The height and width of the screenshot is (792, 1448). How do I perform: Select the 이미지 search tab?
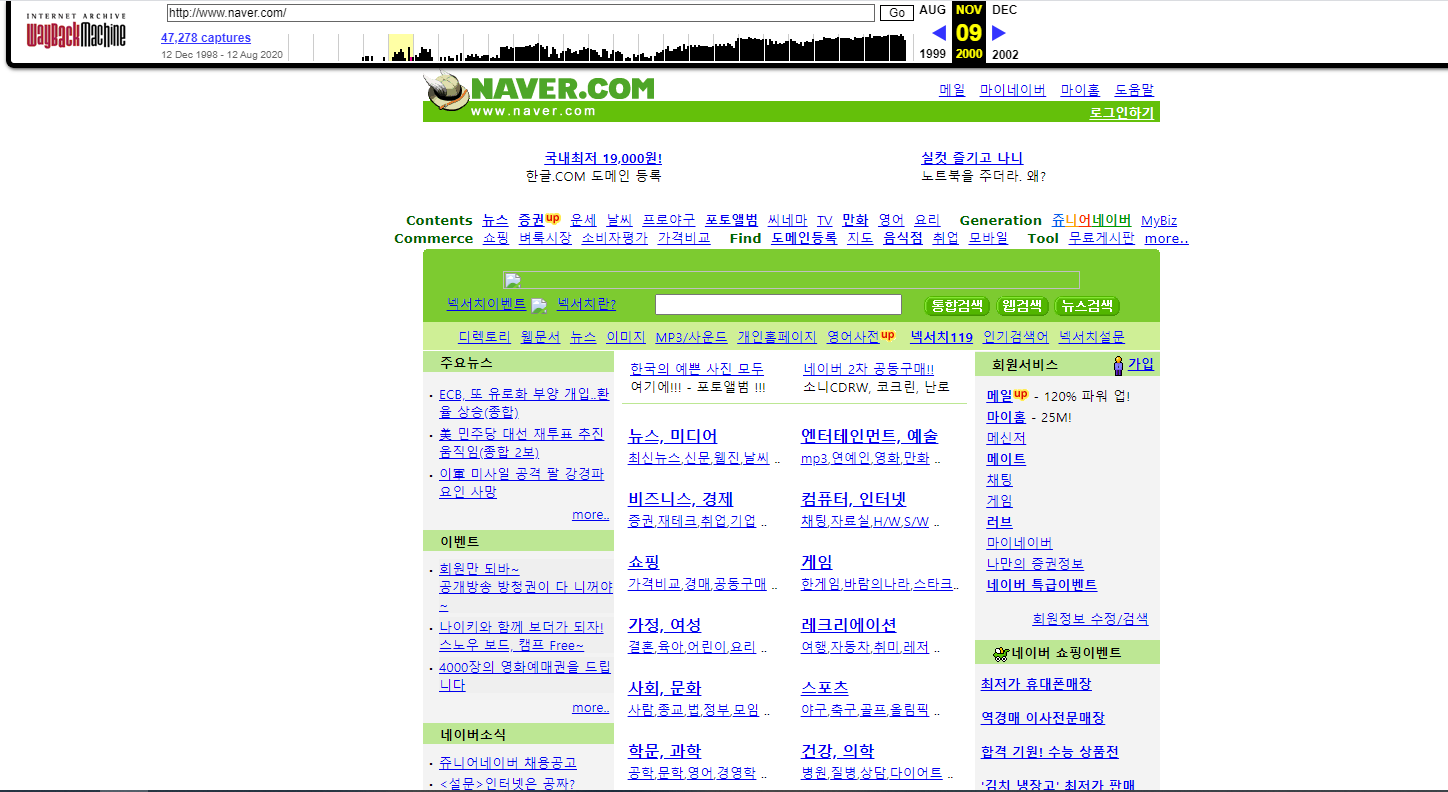pyautogui.click(x=626, y=337)
